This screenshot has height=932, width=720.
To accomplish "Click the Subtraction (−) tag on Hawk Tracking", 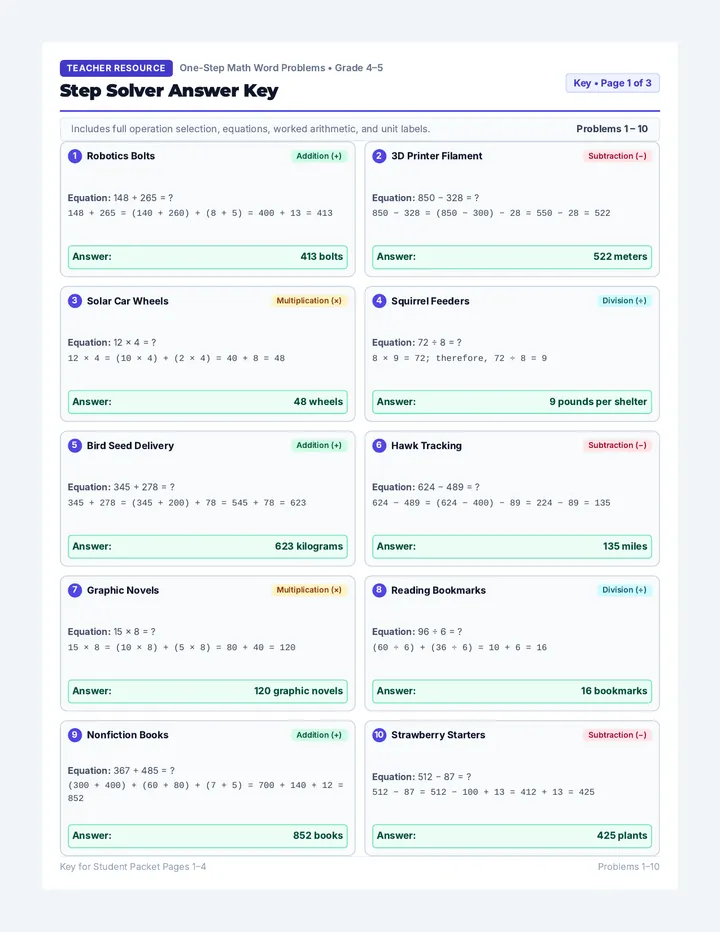I will click(x=617, y=445).
